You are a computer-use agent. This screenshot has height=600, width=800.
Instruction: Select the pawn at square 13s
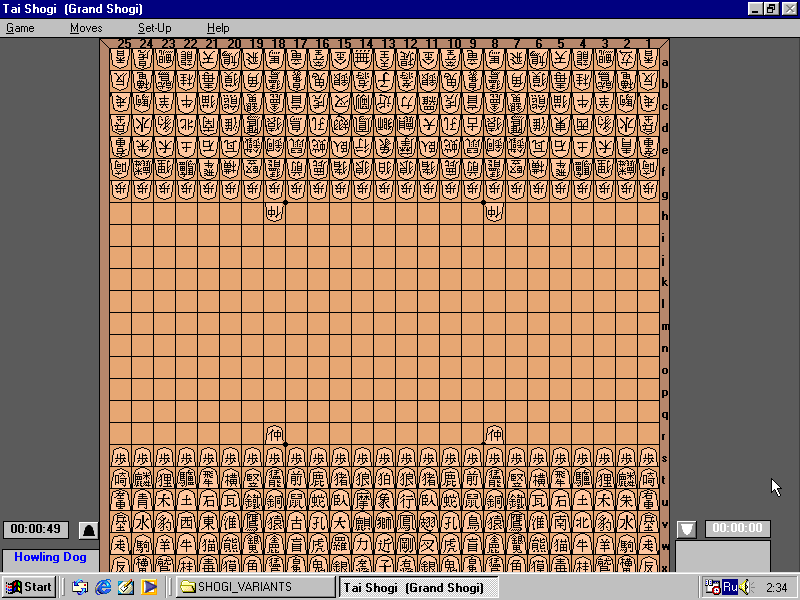(x=385, y=457)
